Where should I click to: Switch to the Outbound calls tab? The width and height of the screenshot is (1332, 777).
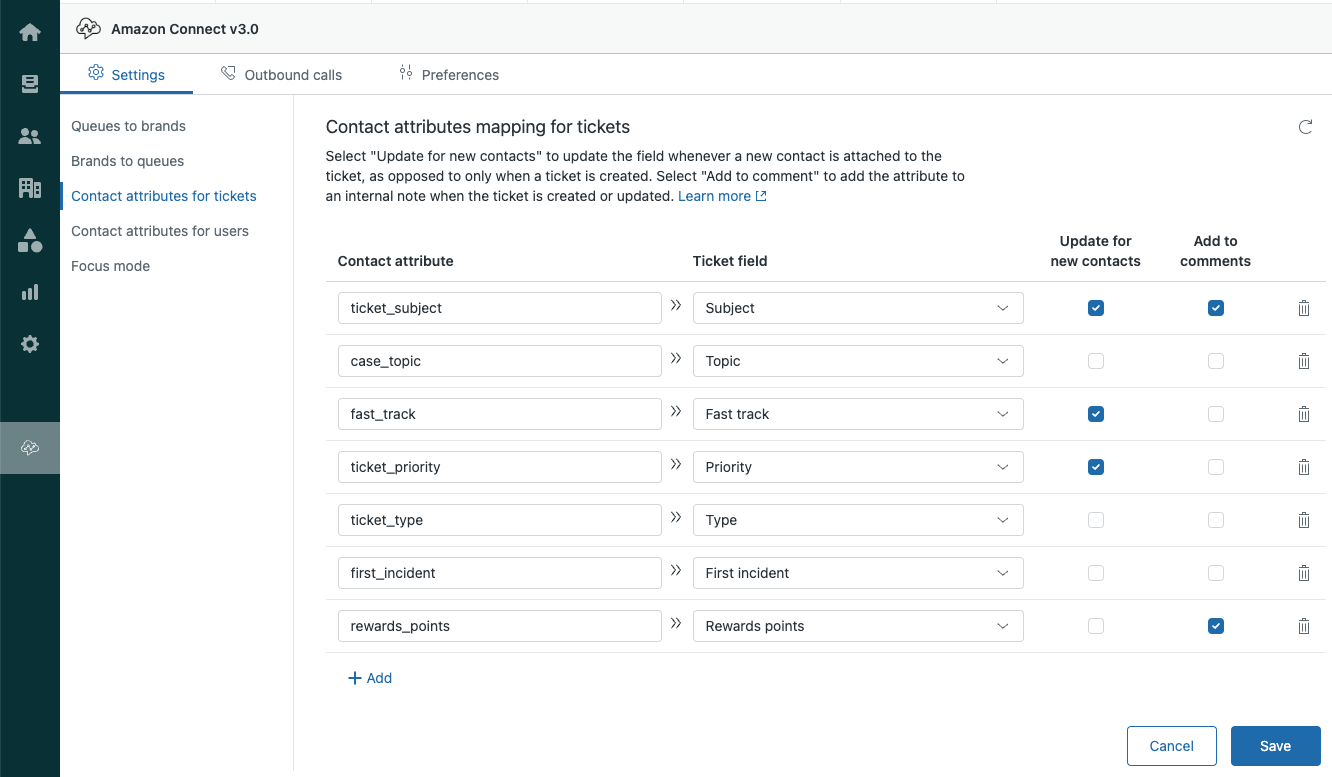tap(281, 75)
